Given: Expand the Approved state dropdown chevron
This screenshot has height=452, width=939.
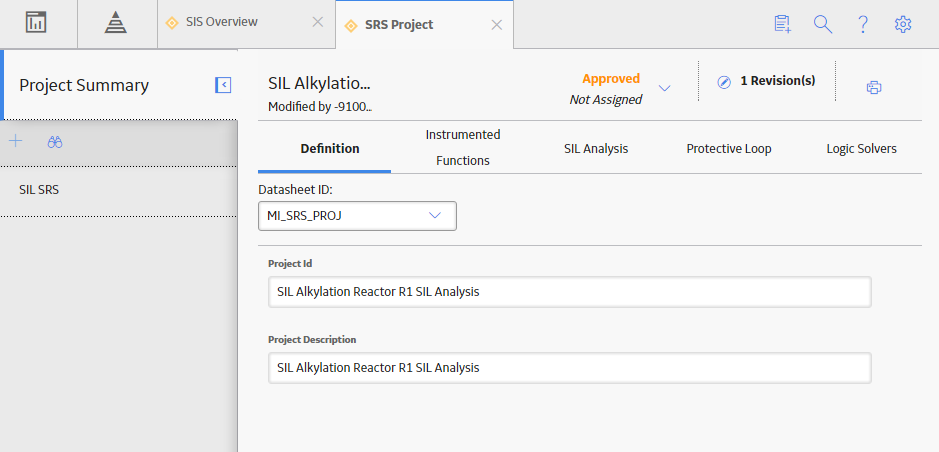Looking at the screenshot, I should 664,88.
